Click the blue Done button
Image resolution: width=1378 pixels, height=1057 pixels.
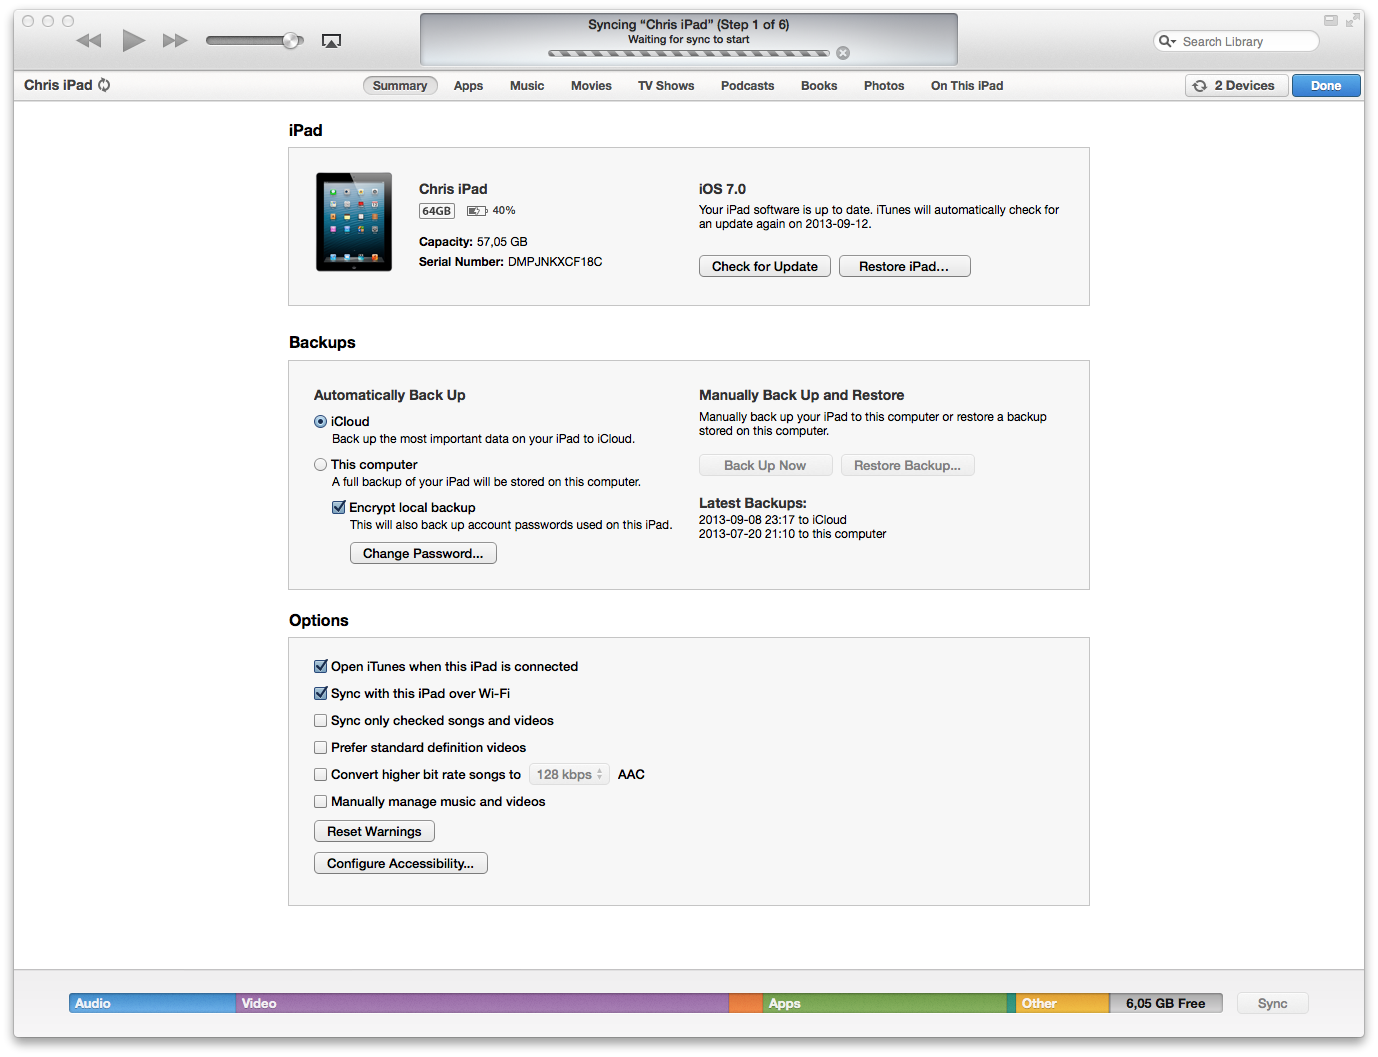[x=1326, y=86]
